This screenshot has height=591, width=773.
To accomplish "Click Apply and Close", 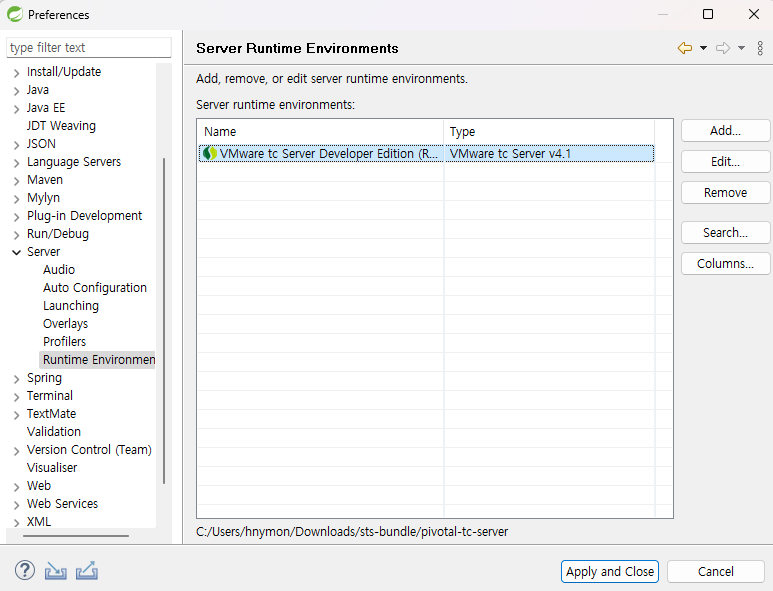I will [610, 571].
